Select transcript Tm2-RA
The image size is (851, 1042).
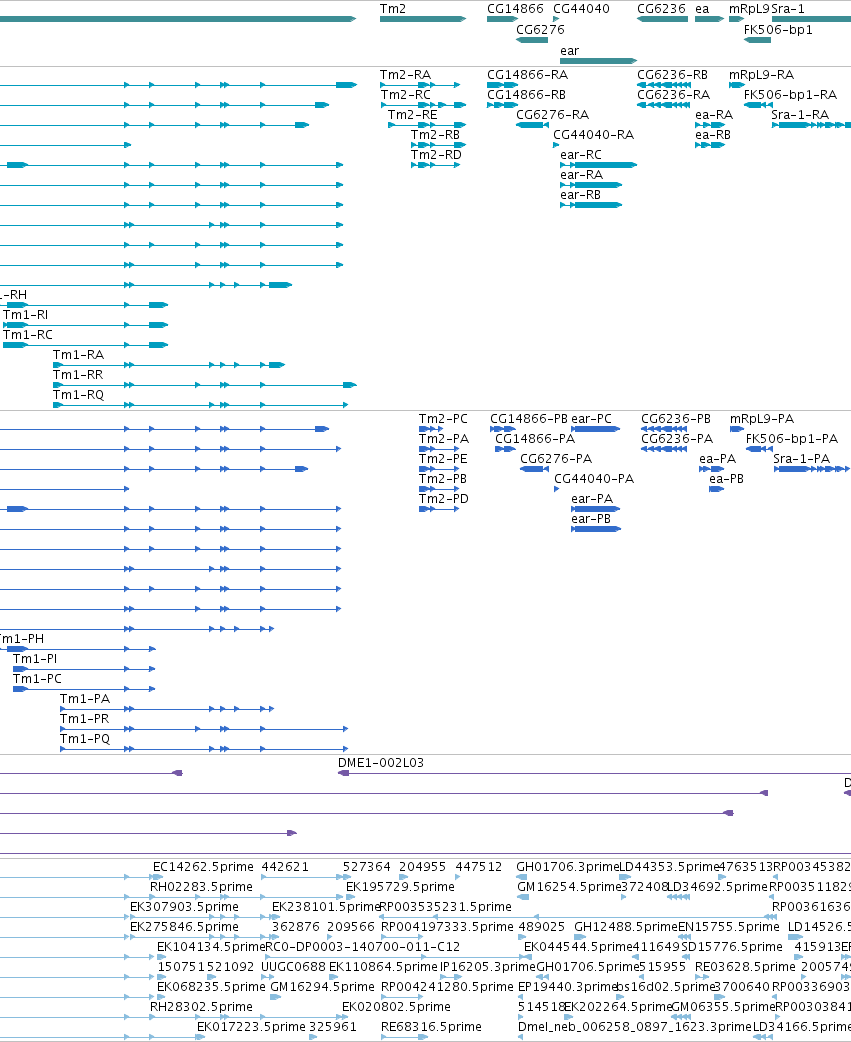tap(405, 75)
